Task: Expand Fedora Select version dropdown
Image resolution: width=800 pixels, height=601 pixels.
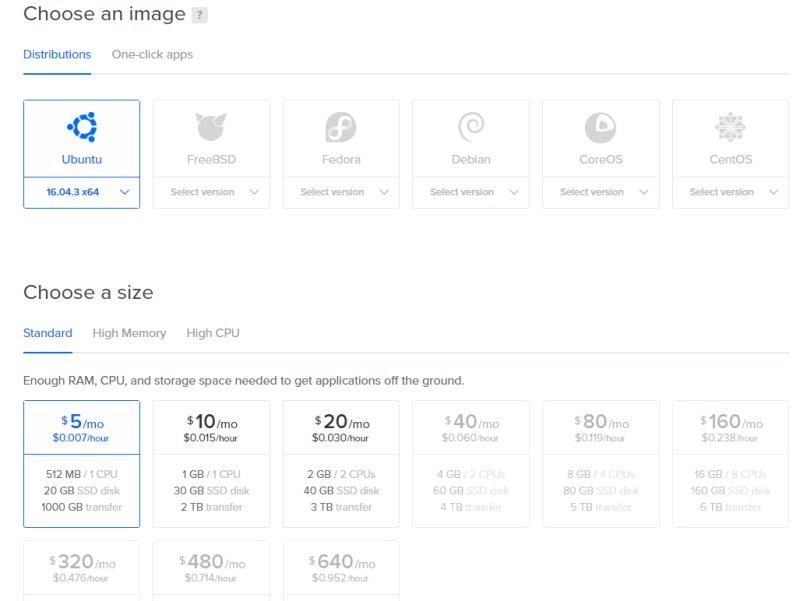Action: point(341,192)
